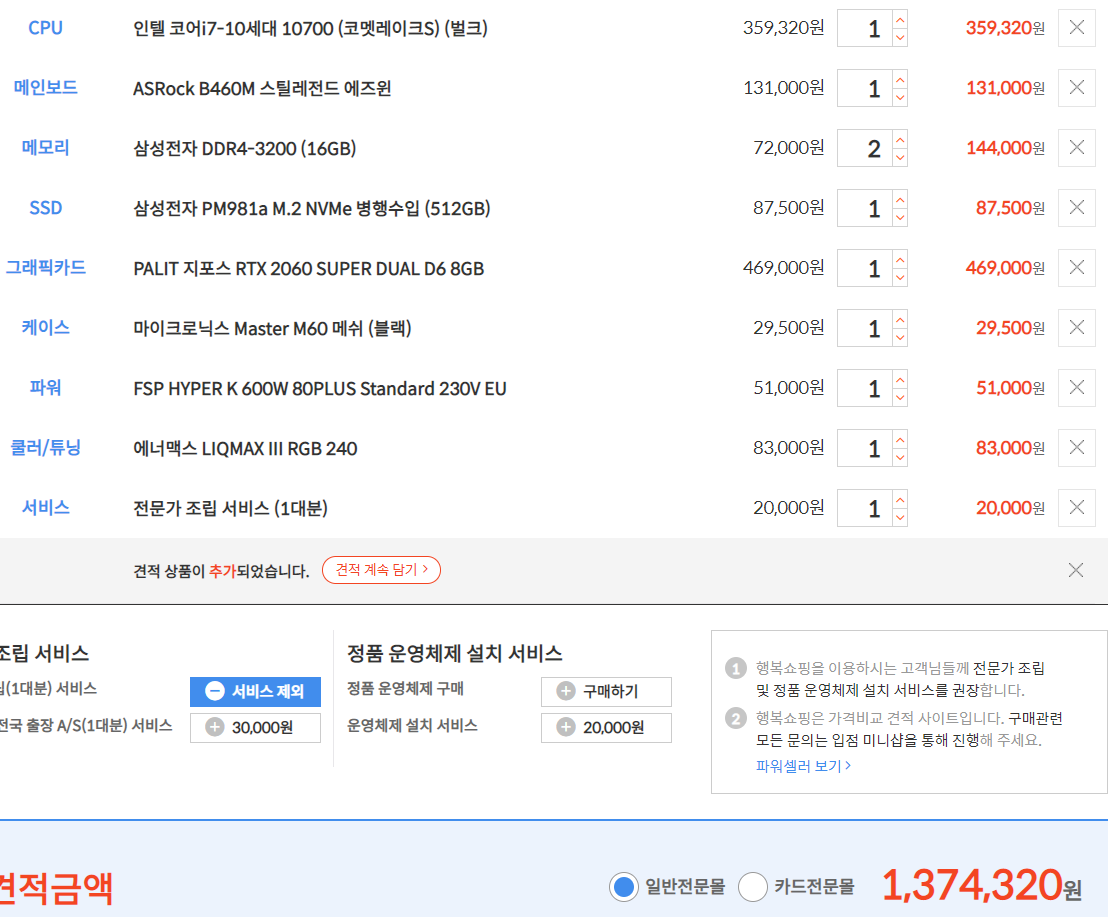Click the 서비스 category label
Image resolution: width=1117 pixels, height=917 pixels.
[46, 507]
